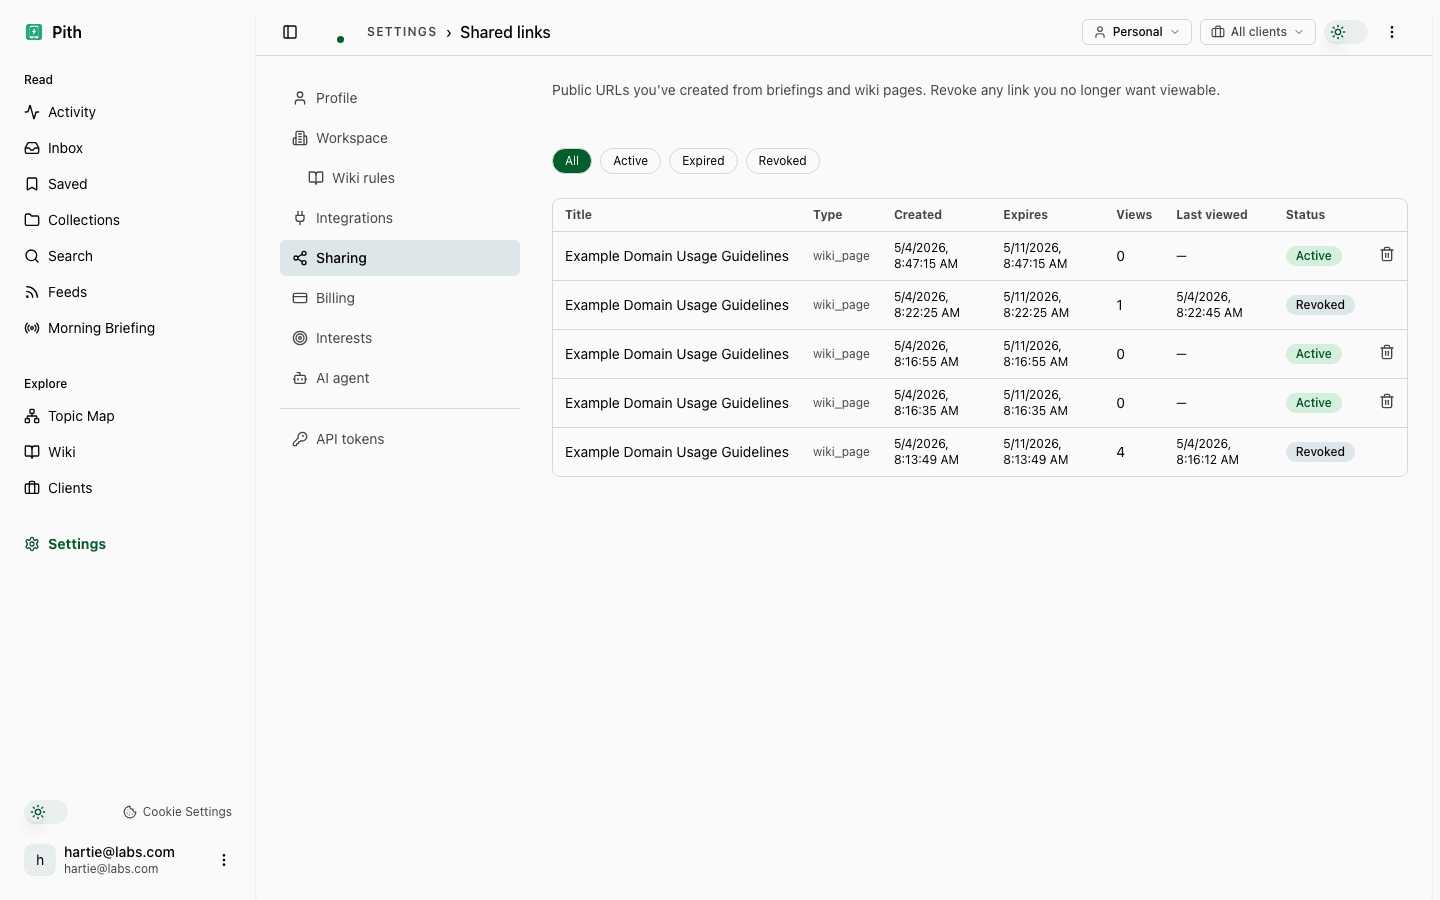Filter links by Active
1440x900 pixels.
[630, 161]
